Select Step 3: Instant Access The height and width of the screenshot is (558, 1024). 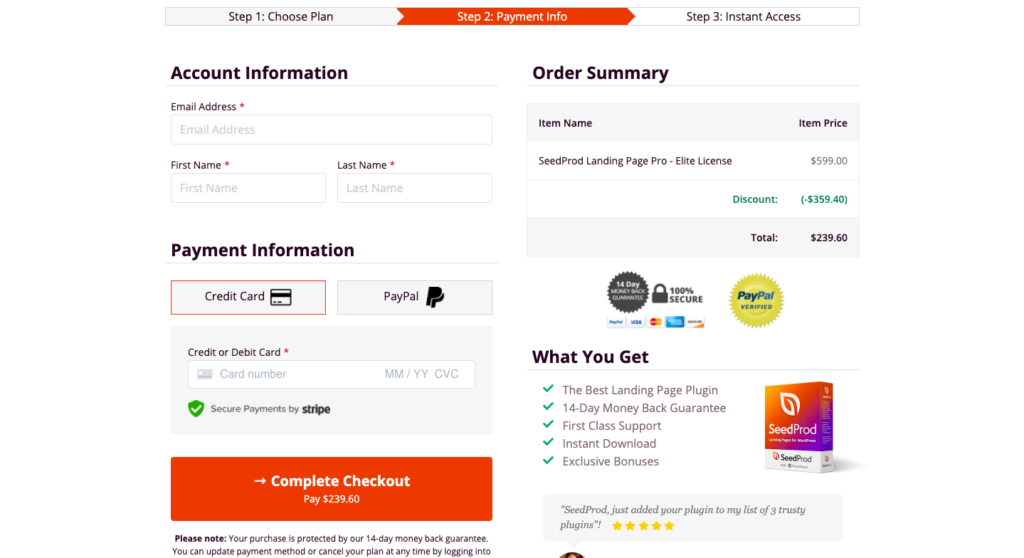[743, 16]
